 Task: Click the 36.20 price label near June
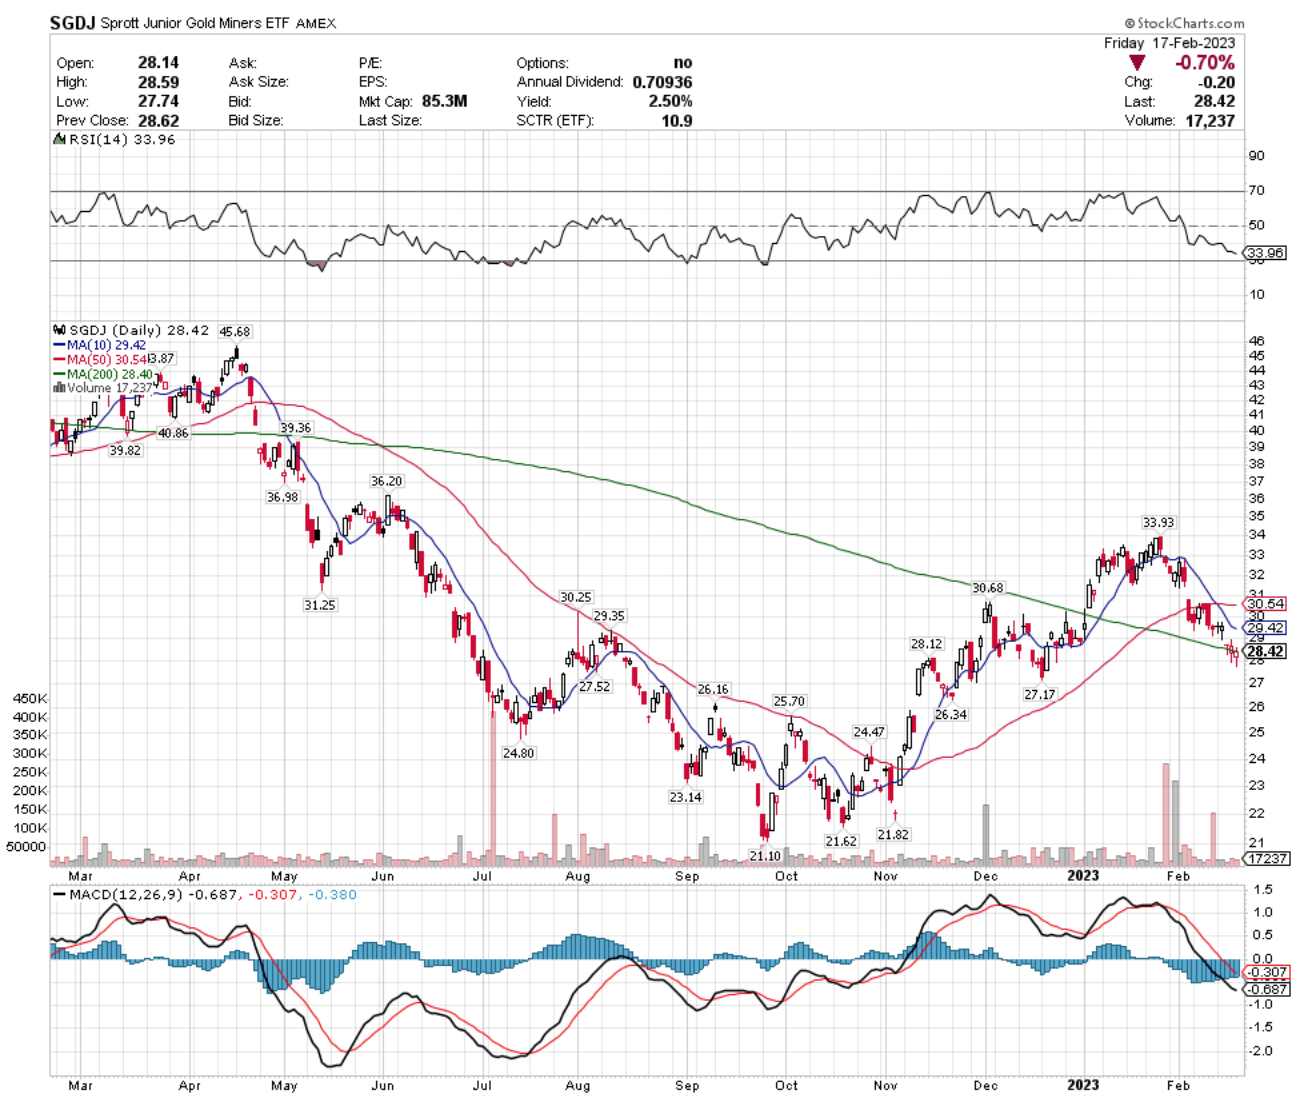pos(386,481)
